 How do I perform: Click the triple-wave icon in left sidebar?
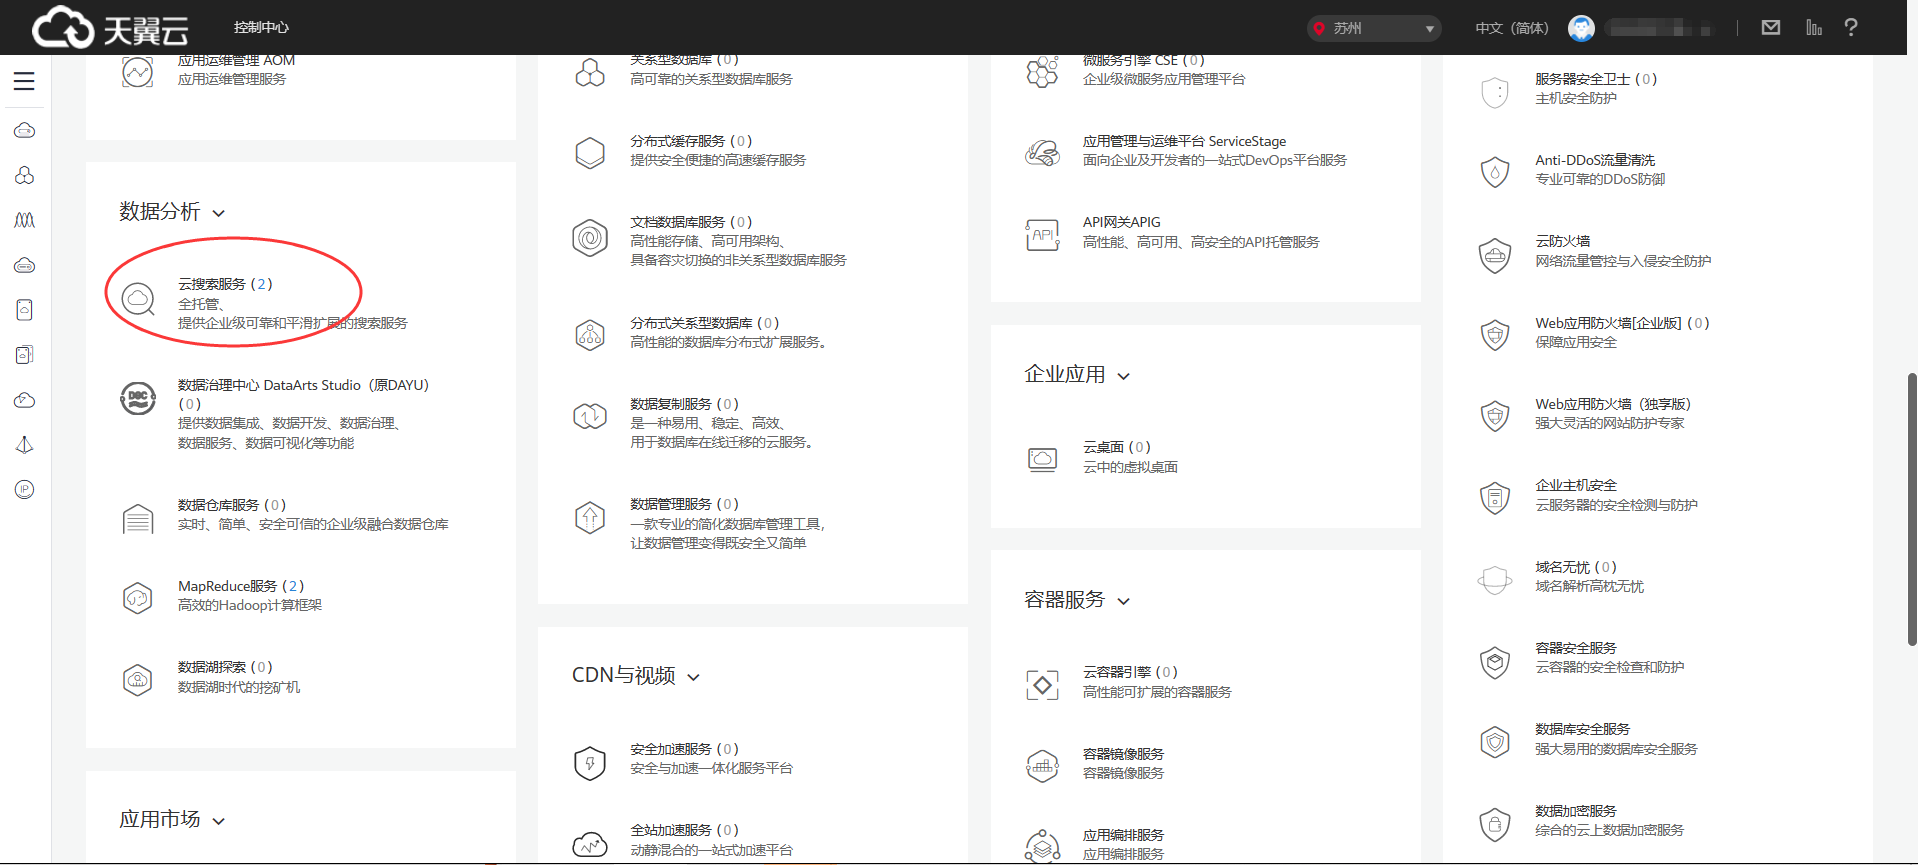pos(25,220)
